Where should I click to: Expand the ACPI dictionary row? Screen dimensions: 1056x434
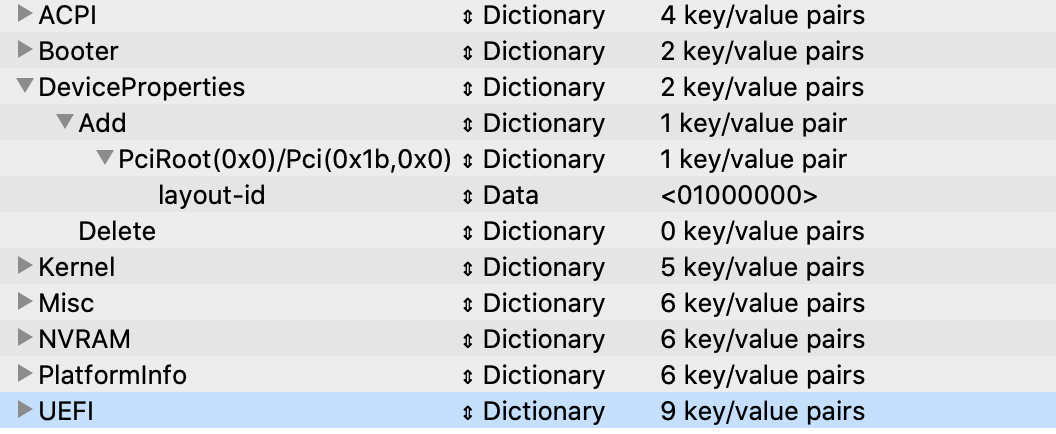tap(25, 13)
